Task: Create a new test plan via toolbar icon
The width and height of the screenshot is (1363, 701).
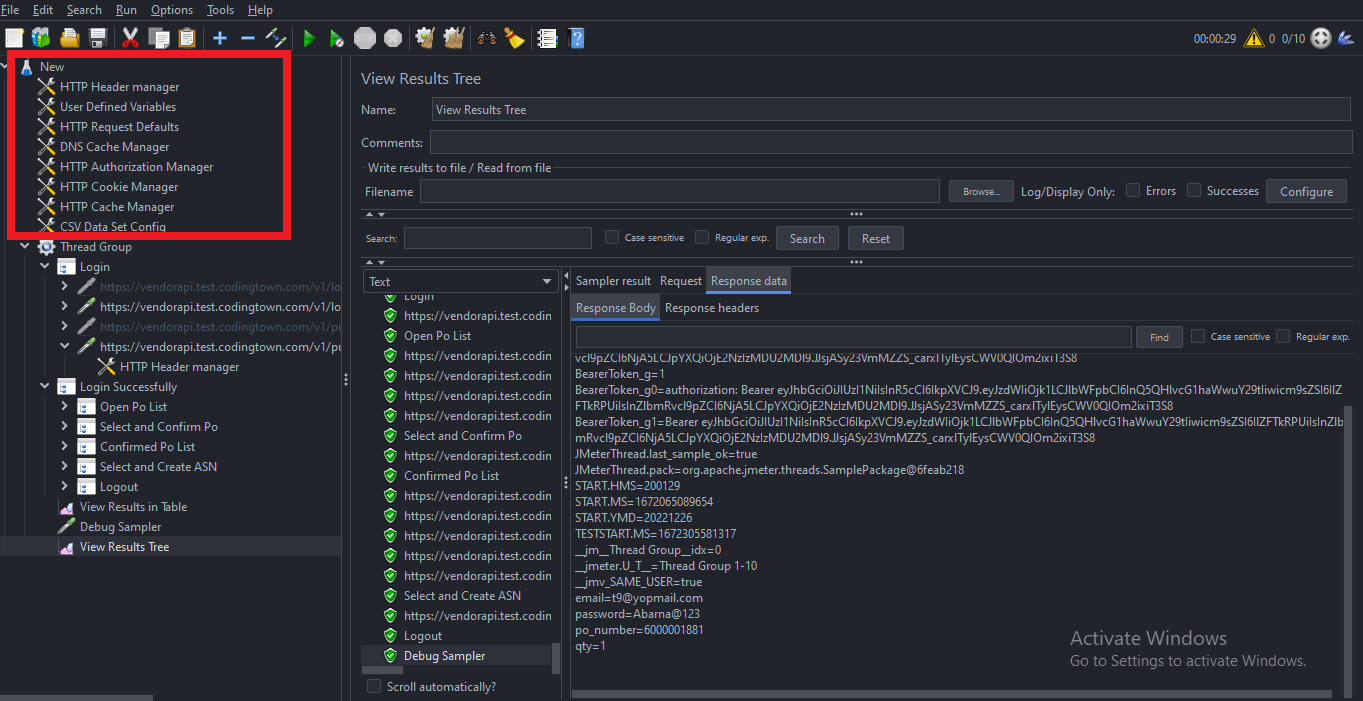Action: [x=14, y=38]
